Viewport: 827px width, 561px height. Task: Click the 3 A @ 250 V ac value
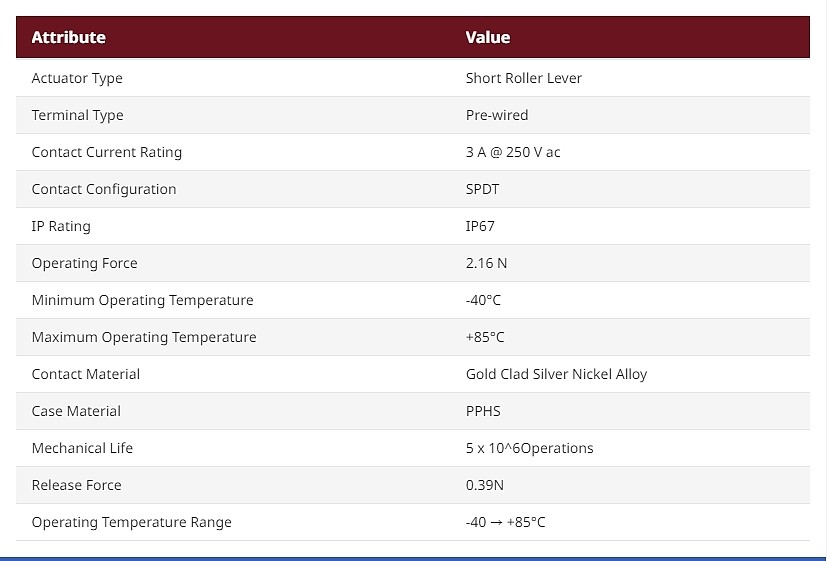click(x=513, y=152)
